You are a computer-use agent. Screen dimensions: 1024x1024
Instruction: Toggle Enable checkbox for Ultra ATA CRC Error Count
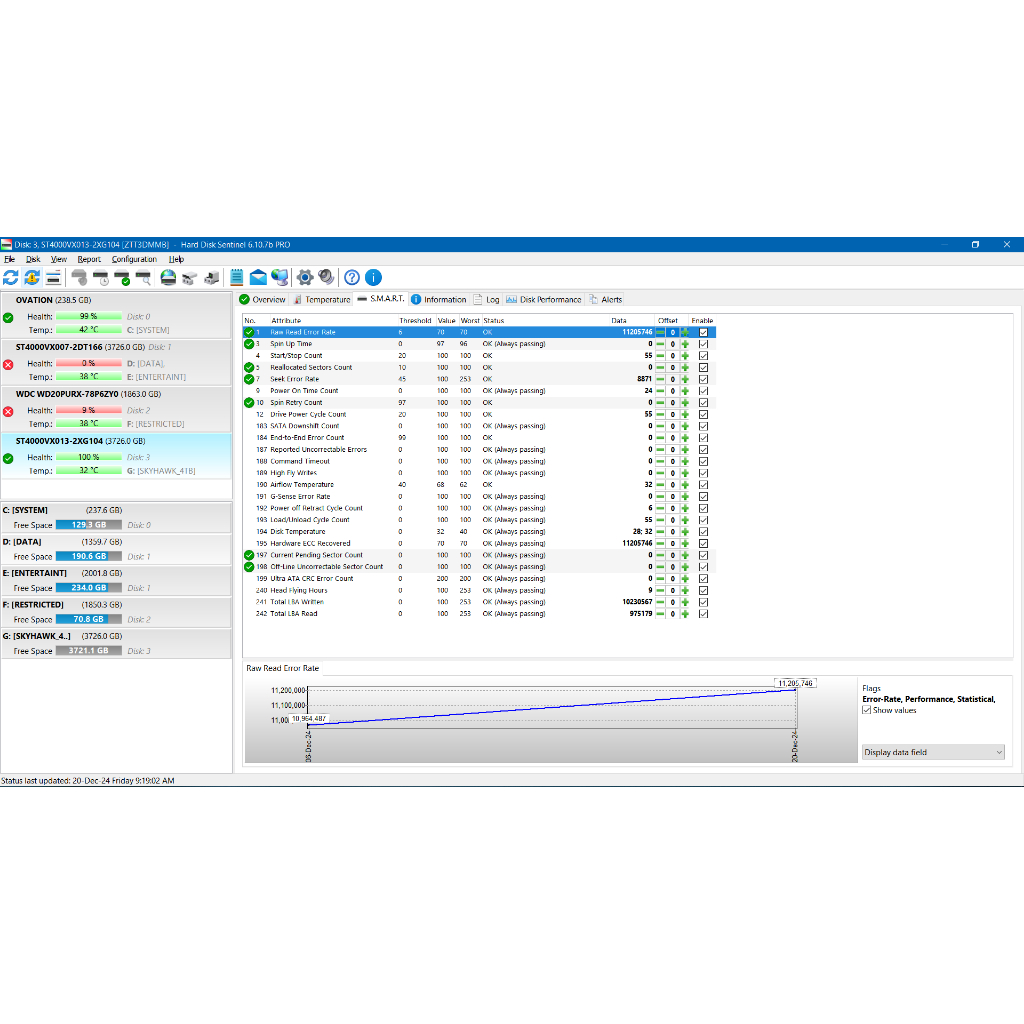coord(703,579)
